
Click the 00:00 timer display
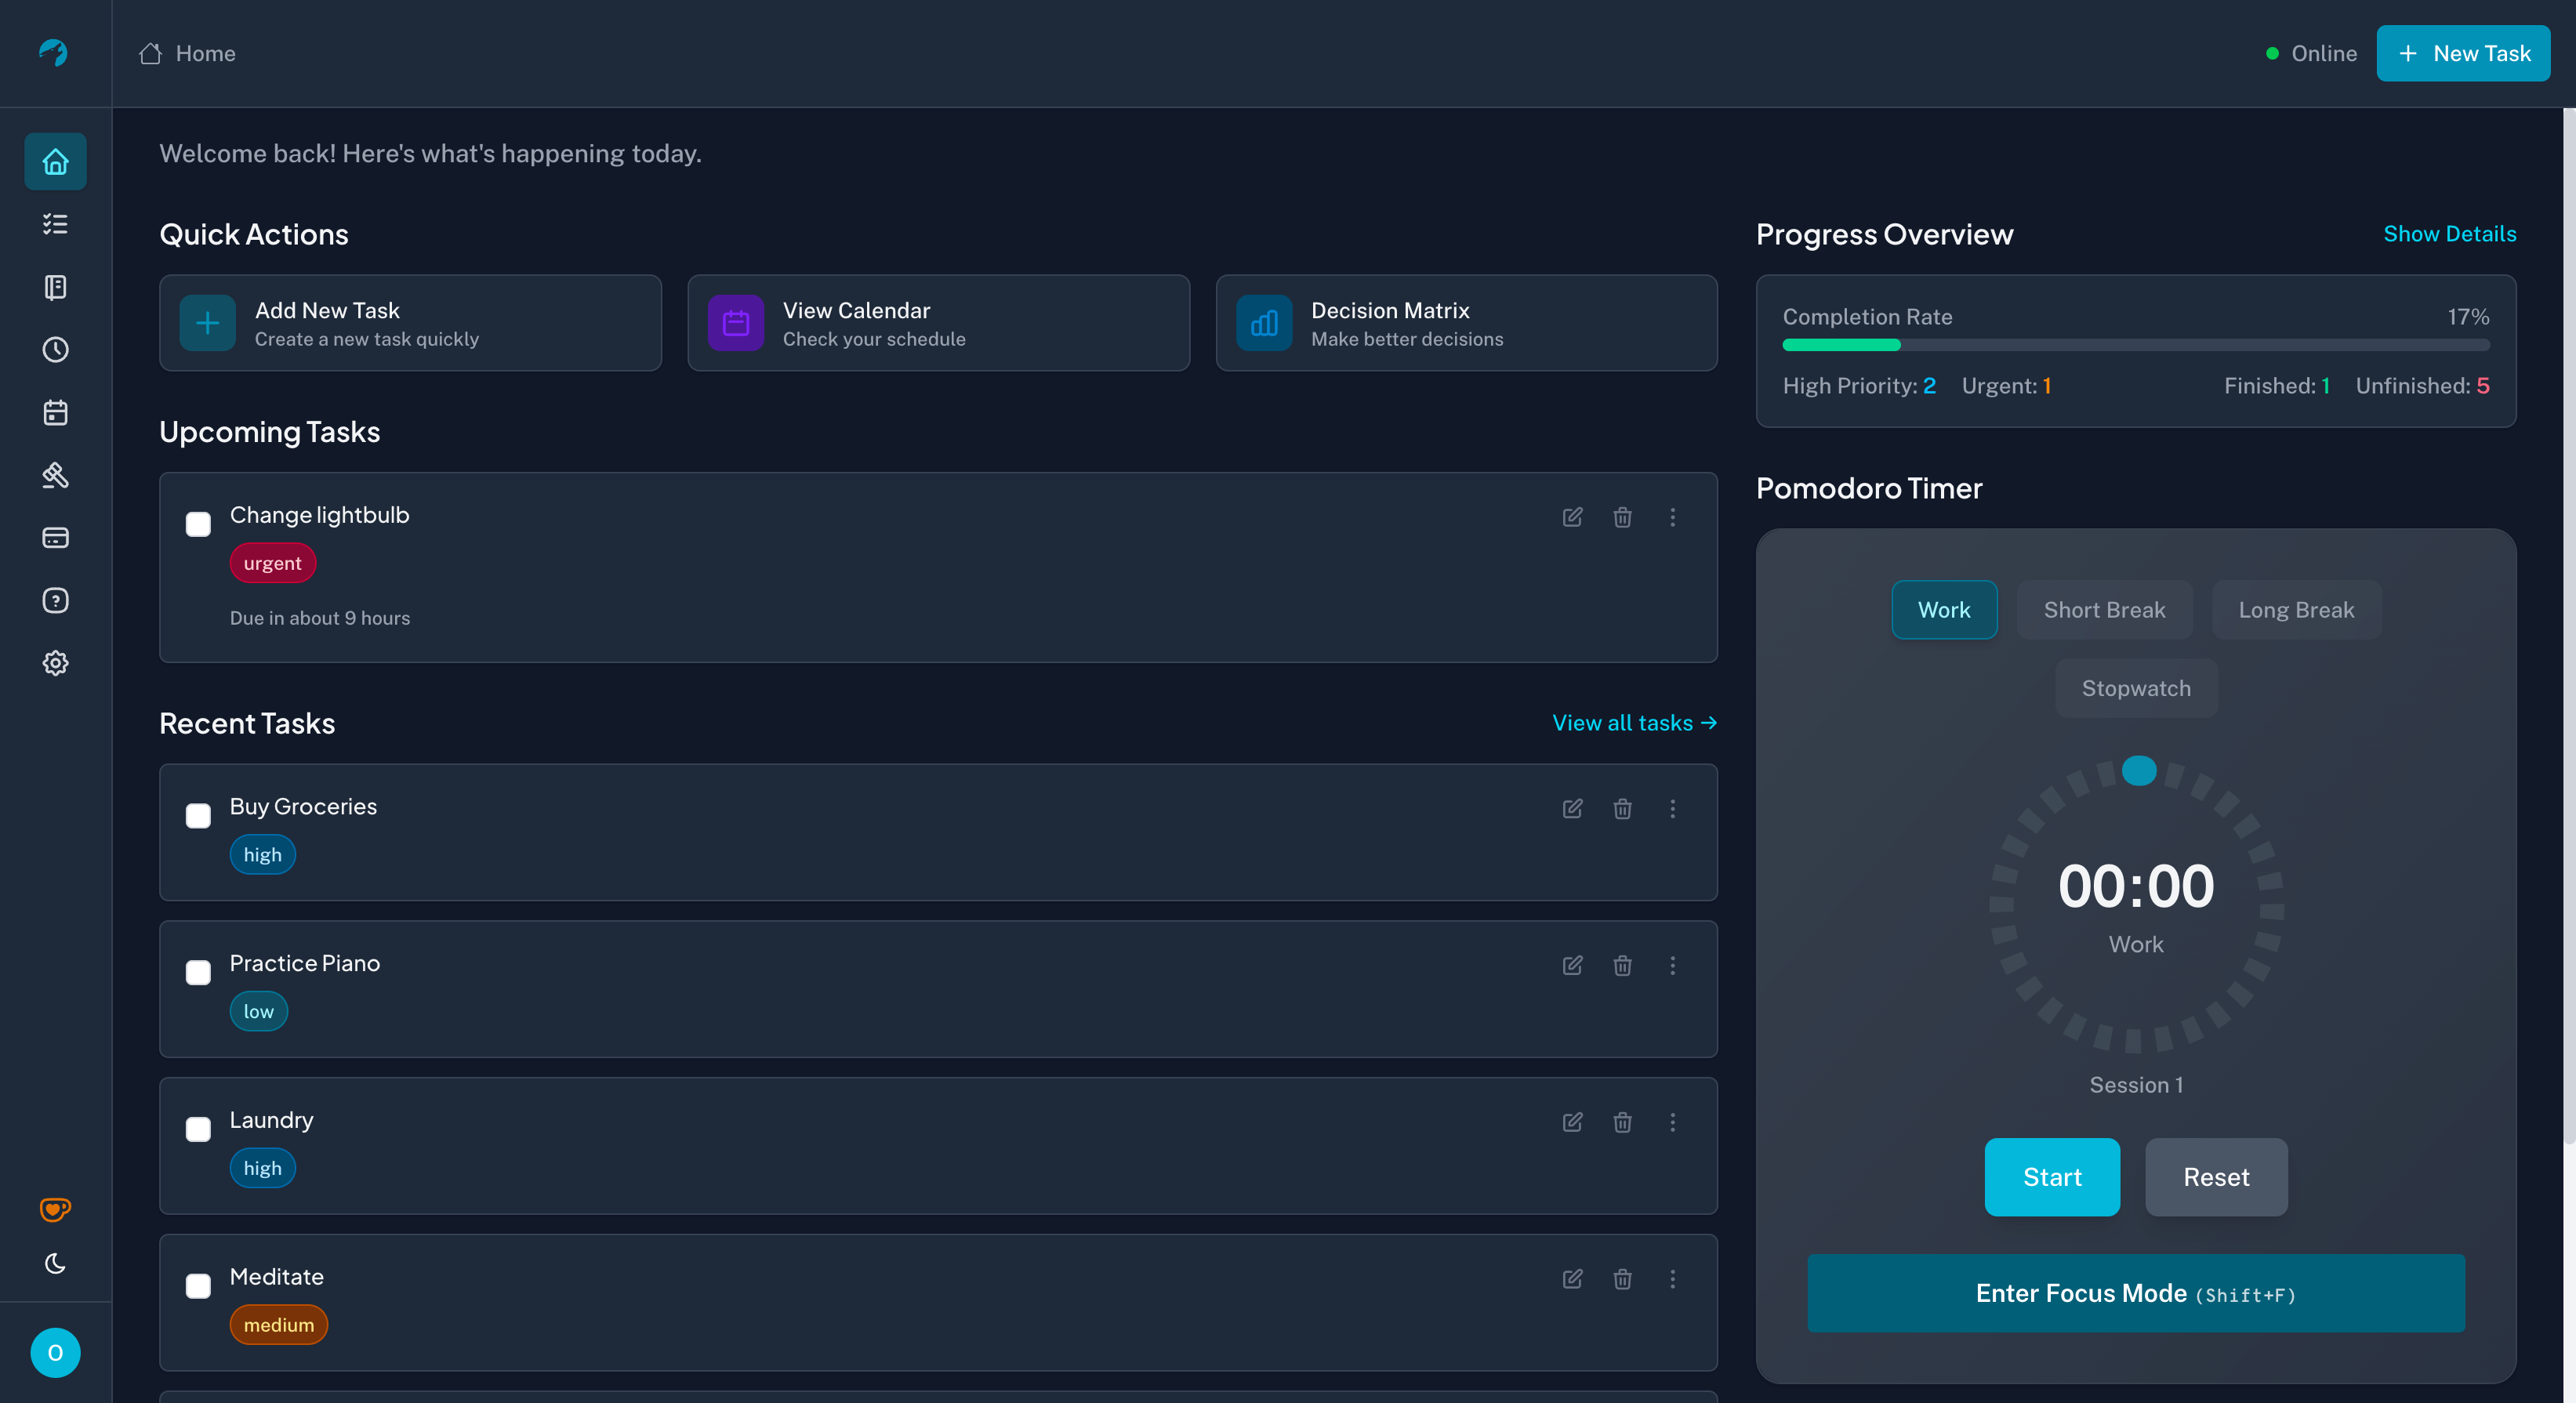(2136, 886)
